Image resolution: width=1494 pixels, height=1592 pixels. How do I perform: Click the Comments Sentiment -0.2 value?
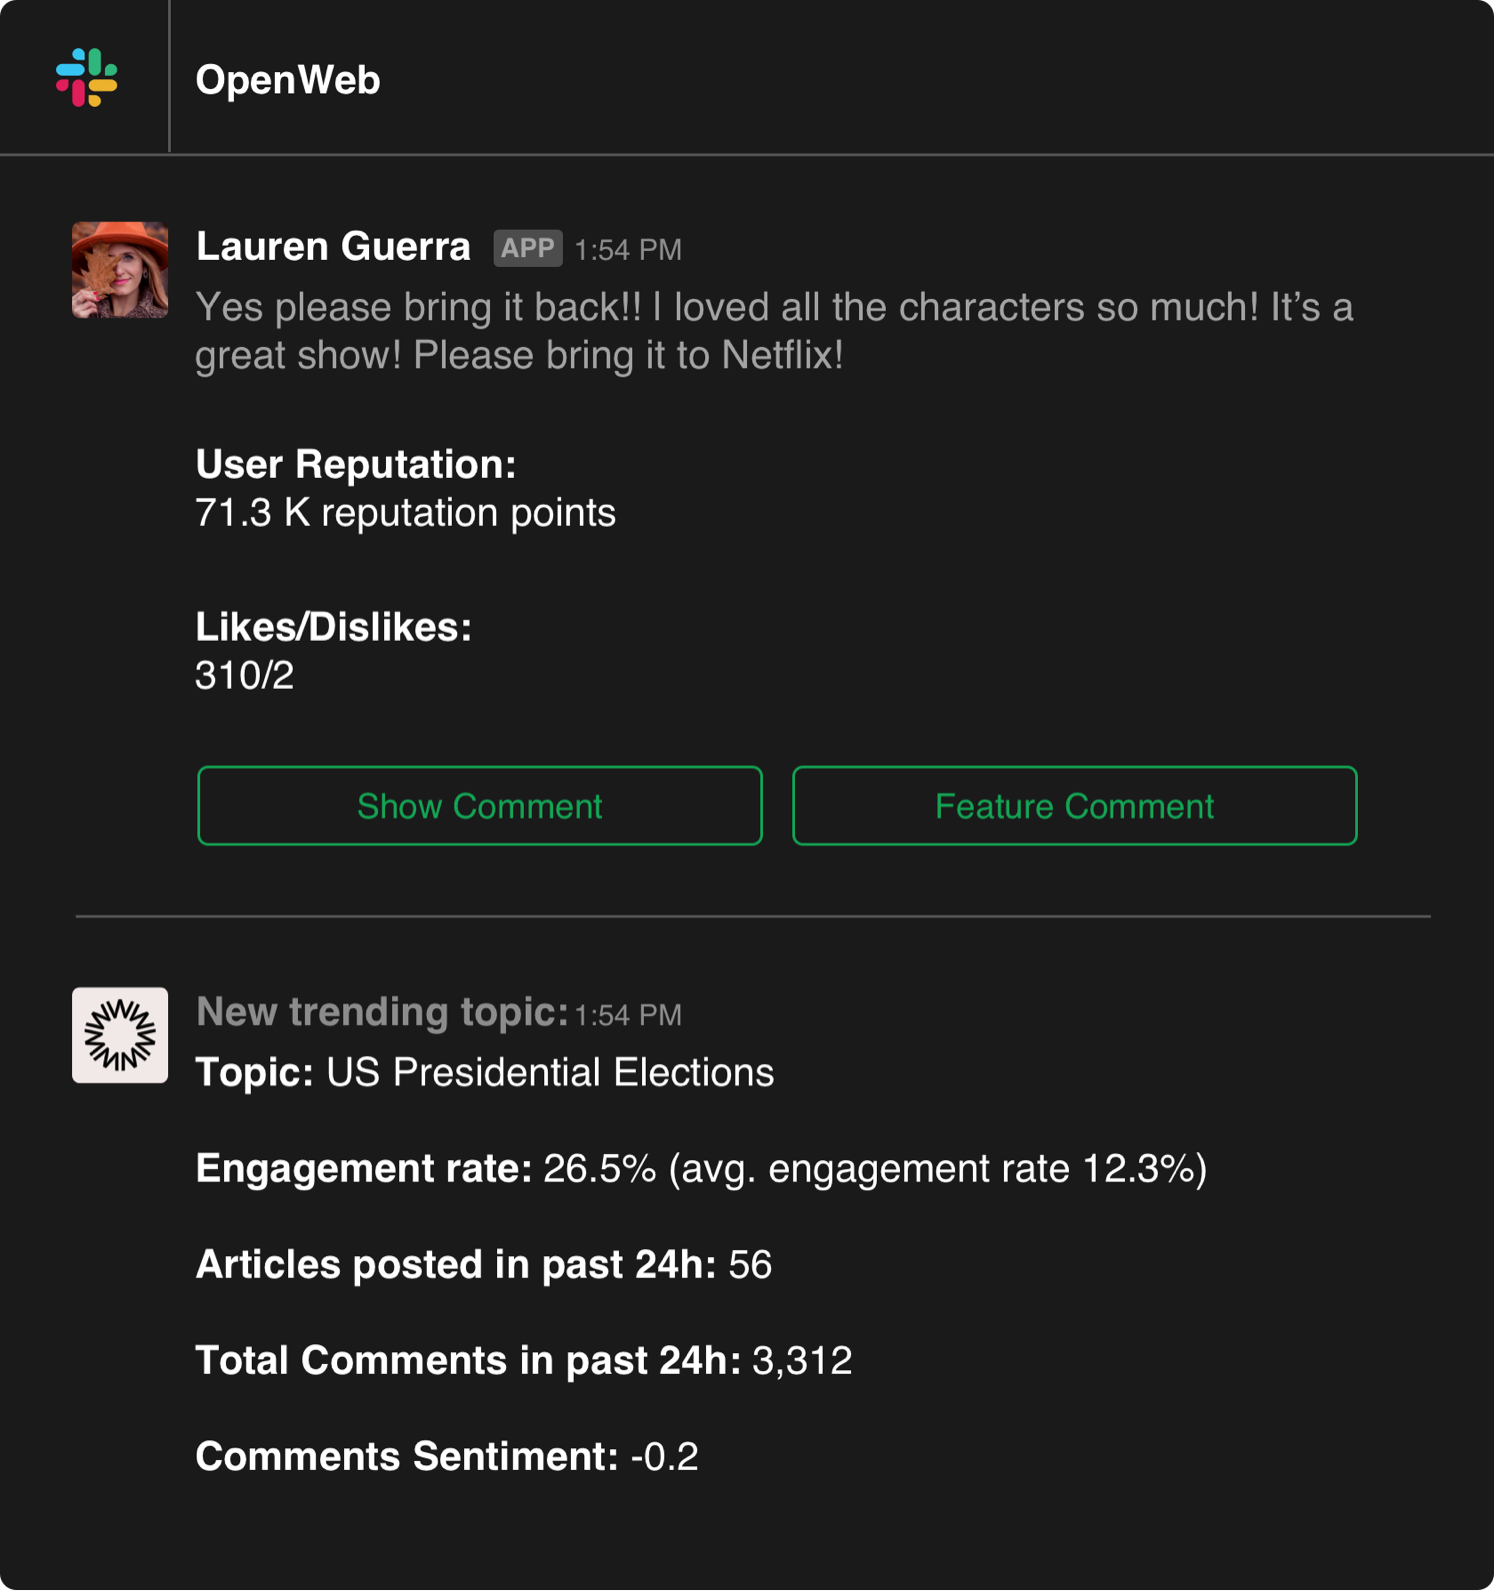pyautogui.click(x=664, y=1456)
